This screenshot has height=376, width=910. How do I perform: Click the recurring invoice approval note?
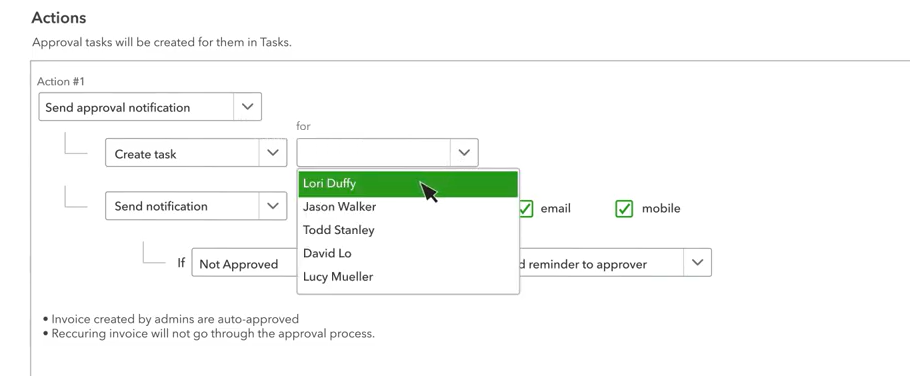(x=213, y=334)
